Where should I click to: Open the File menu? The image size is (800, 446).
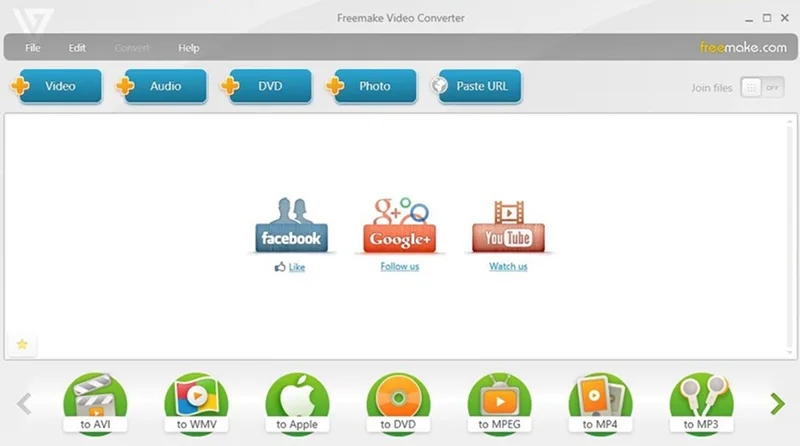pyautogui.click(x=33, y=48)
